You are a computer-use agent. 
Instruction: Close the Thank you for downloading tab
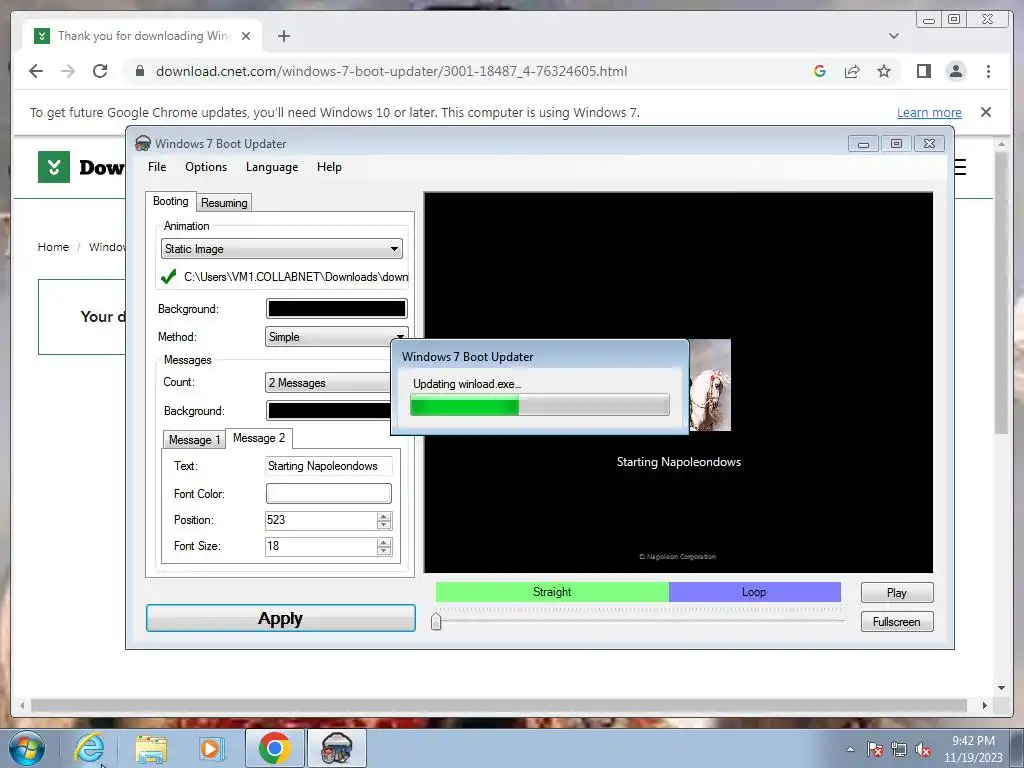point(246,36)
